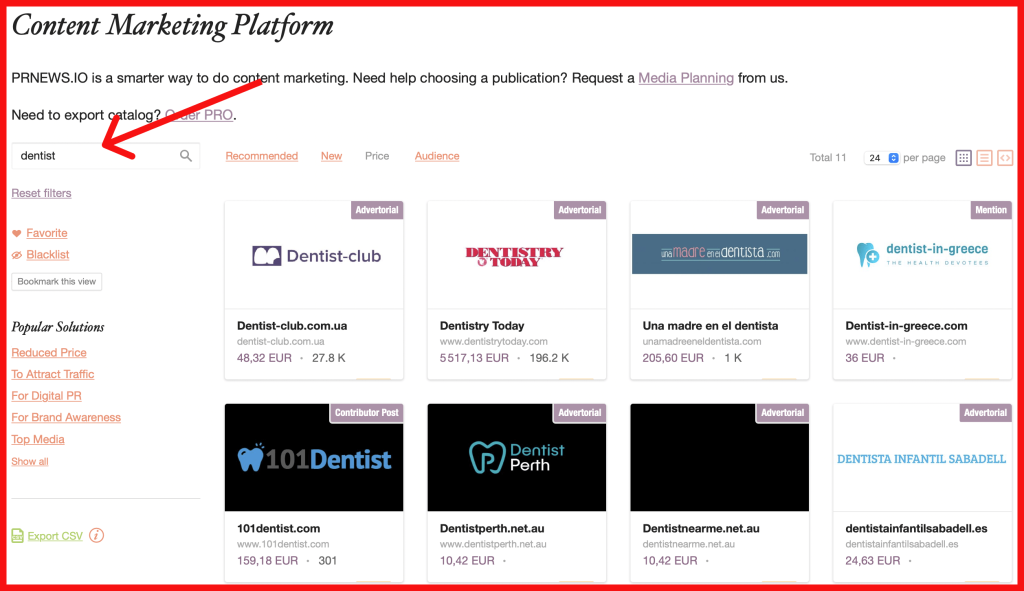This screenshot has height=591, width=1024.
Task: Open the Una madre en el dentista title
Action: coord(710,326)
